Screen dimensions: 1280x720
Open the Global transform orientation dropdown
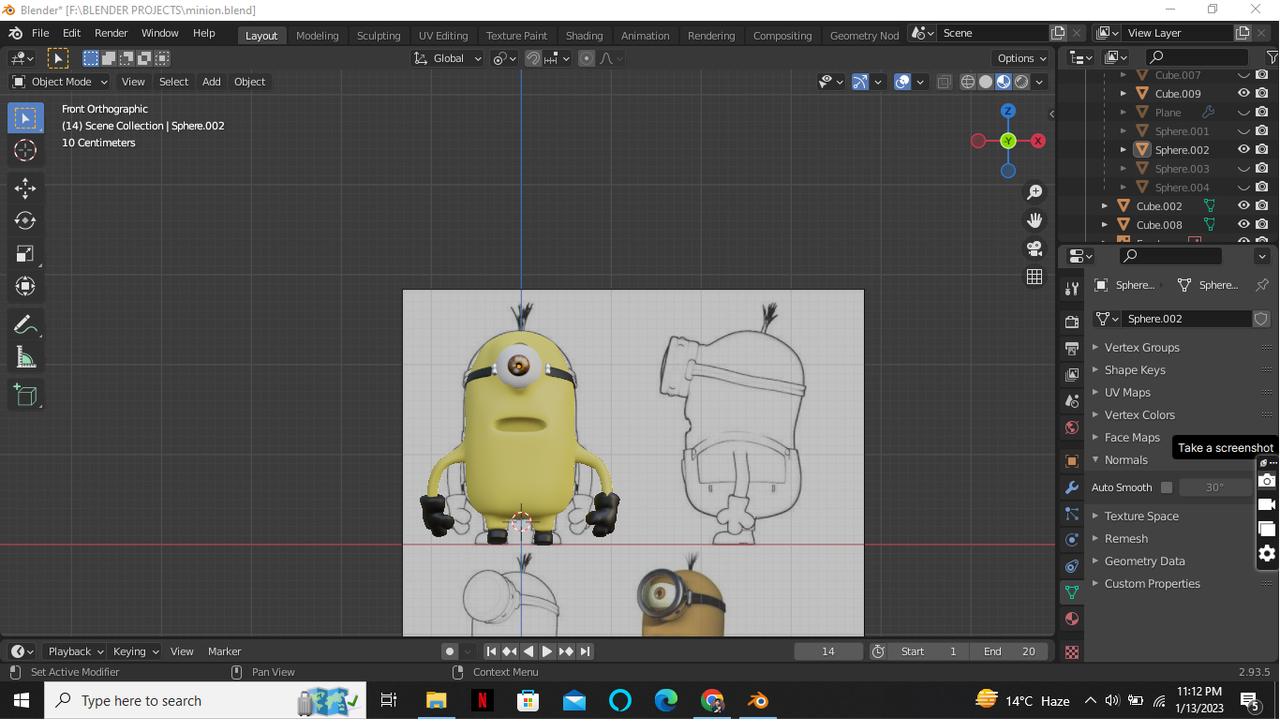click(448, 58)
